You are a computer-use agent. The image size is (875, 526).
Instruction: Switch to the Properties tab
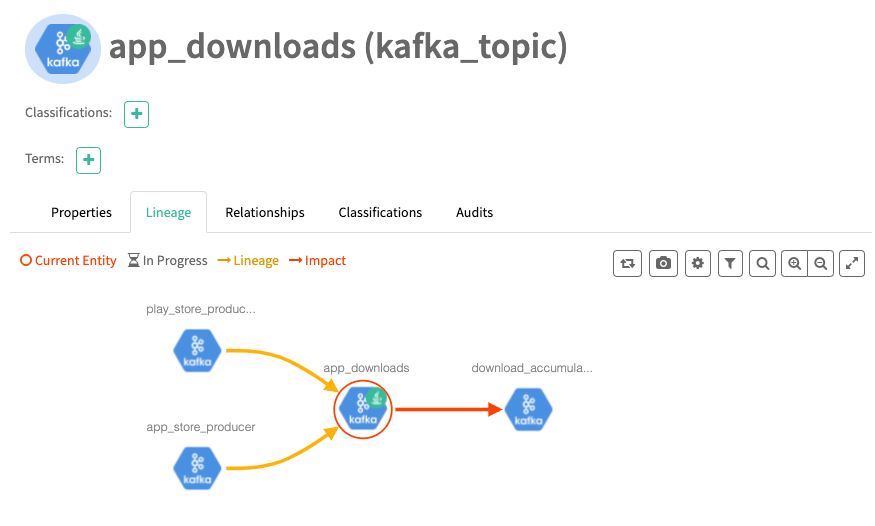coord(81,212)
